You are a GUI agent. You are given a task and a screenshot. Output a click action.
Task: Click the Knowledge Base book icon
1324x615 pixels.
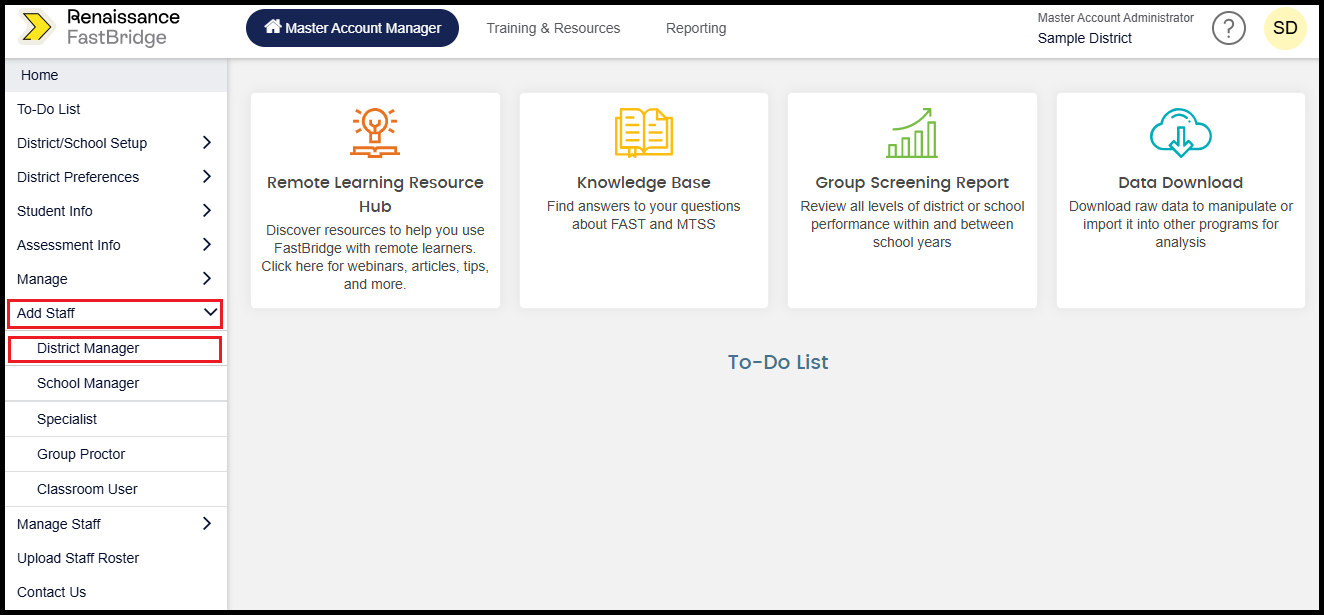coord(643,132)
